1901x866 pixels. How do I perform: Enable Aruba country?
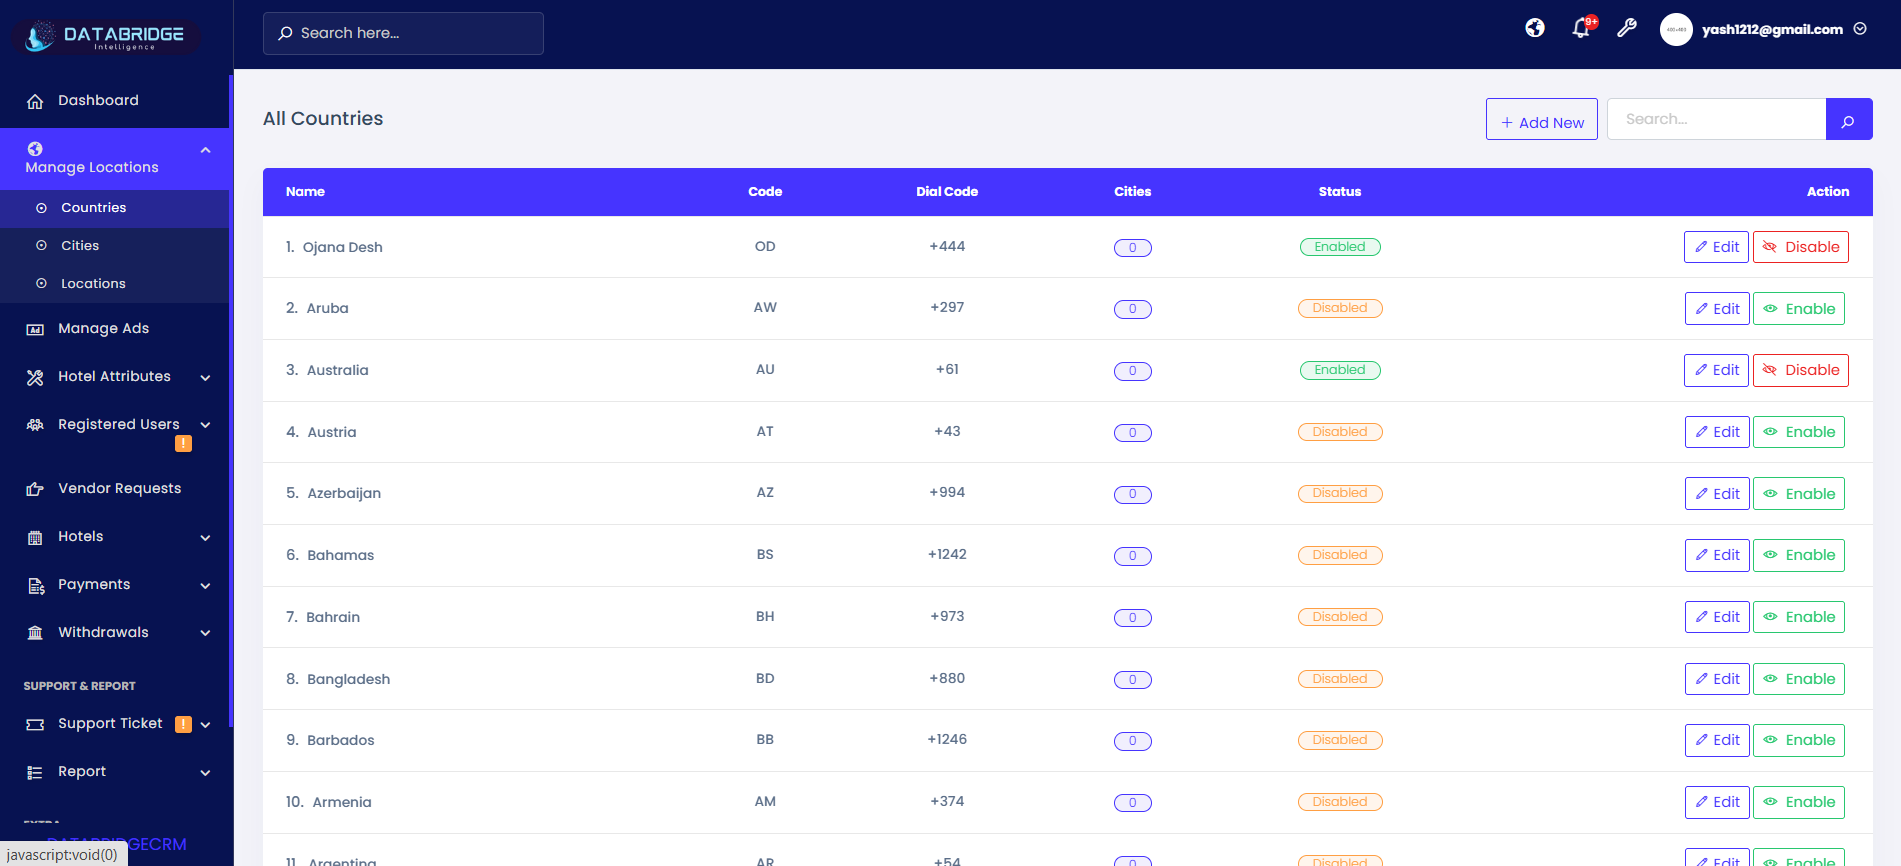(1798, 309)
